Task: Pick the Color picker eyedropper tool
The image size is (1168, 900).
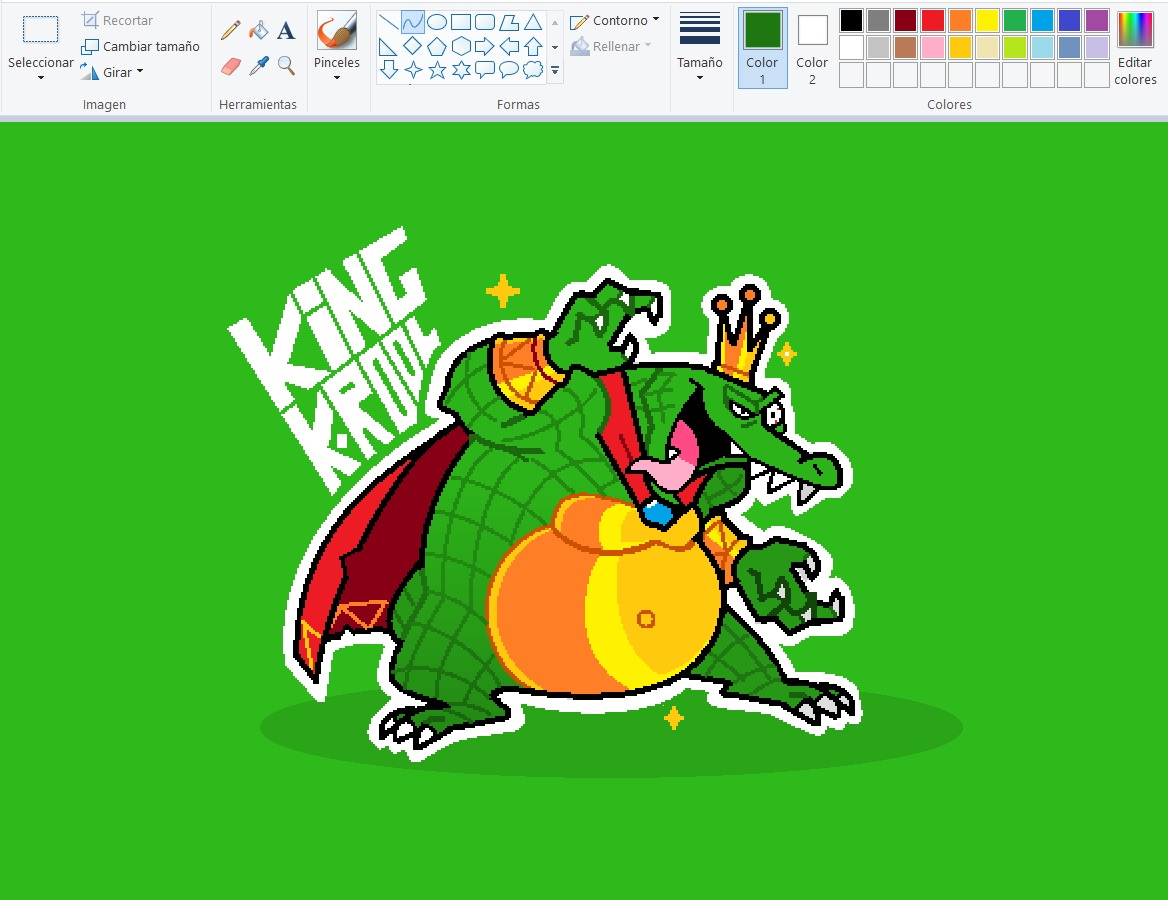Action: 258,66
